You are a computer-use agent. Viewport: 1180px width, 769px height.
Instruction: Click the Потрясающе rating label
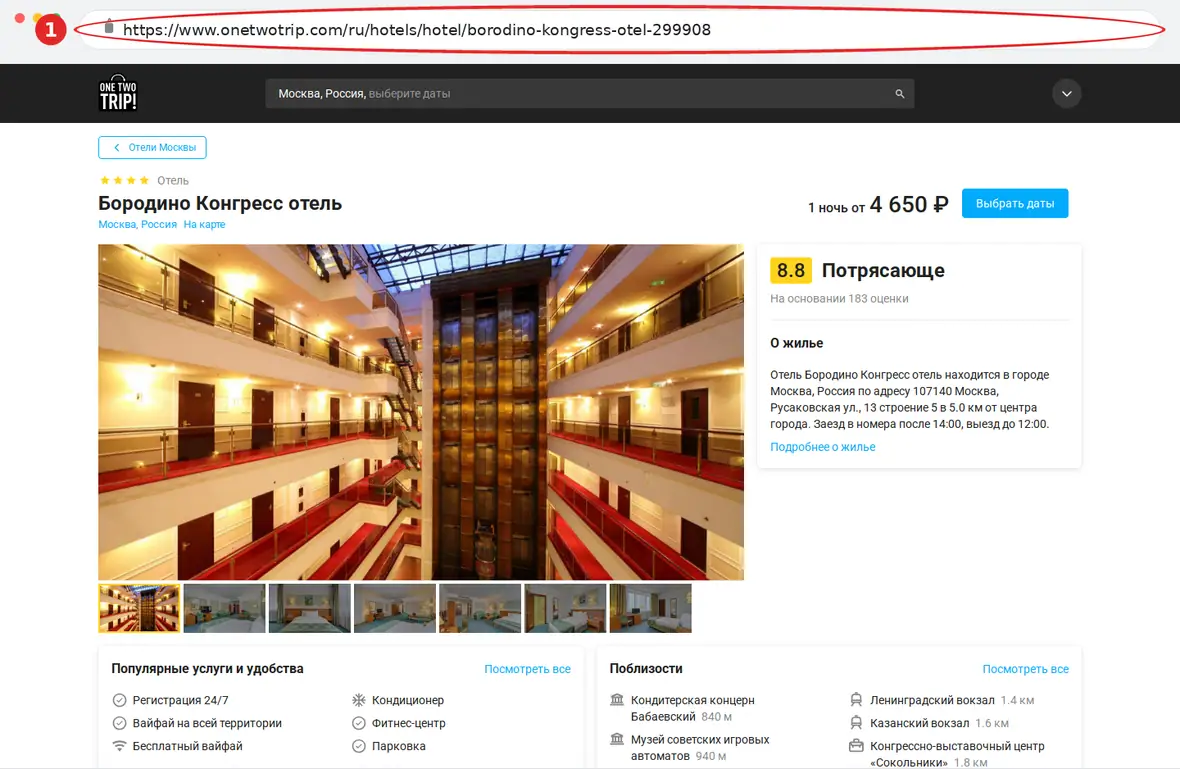click(883, 270)
